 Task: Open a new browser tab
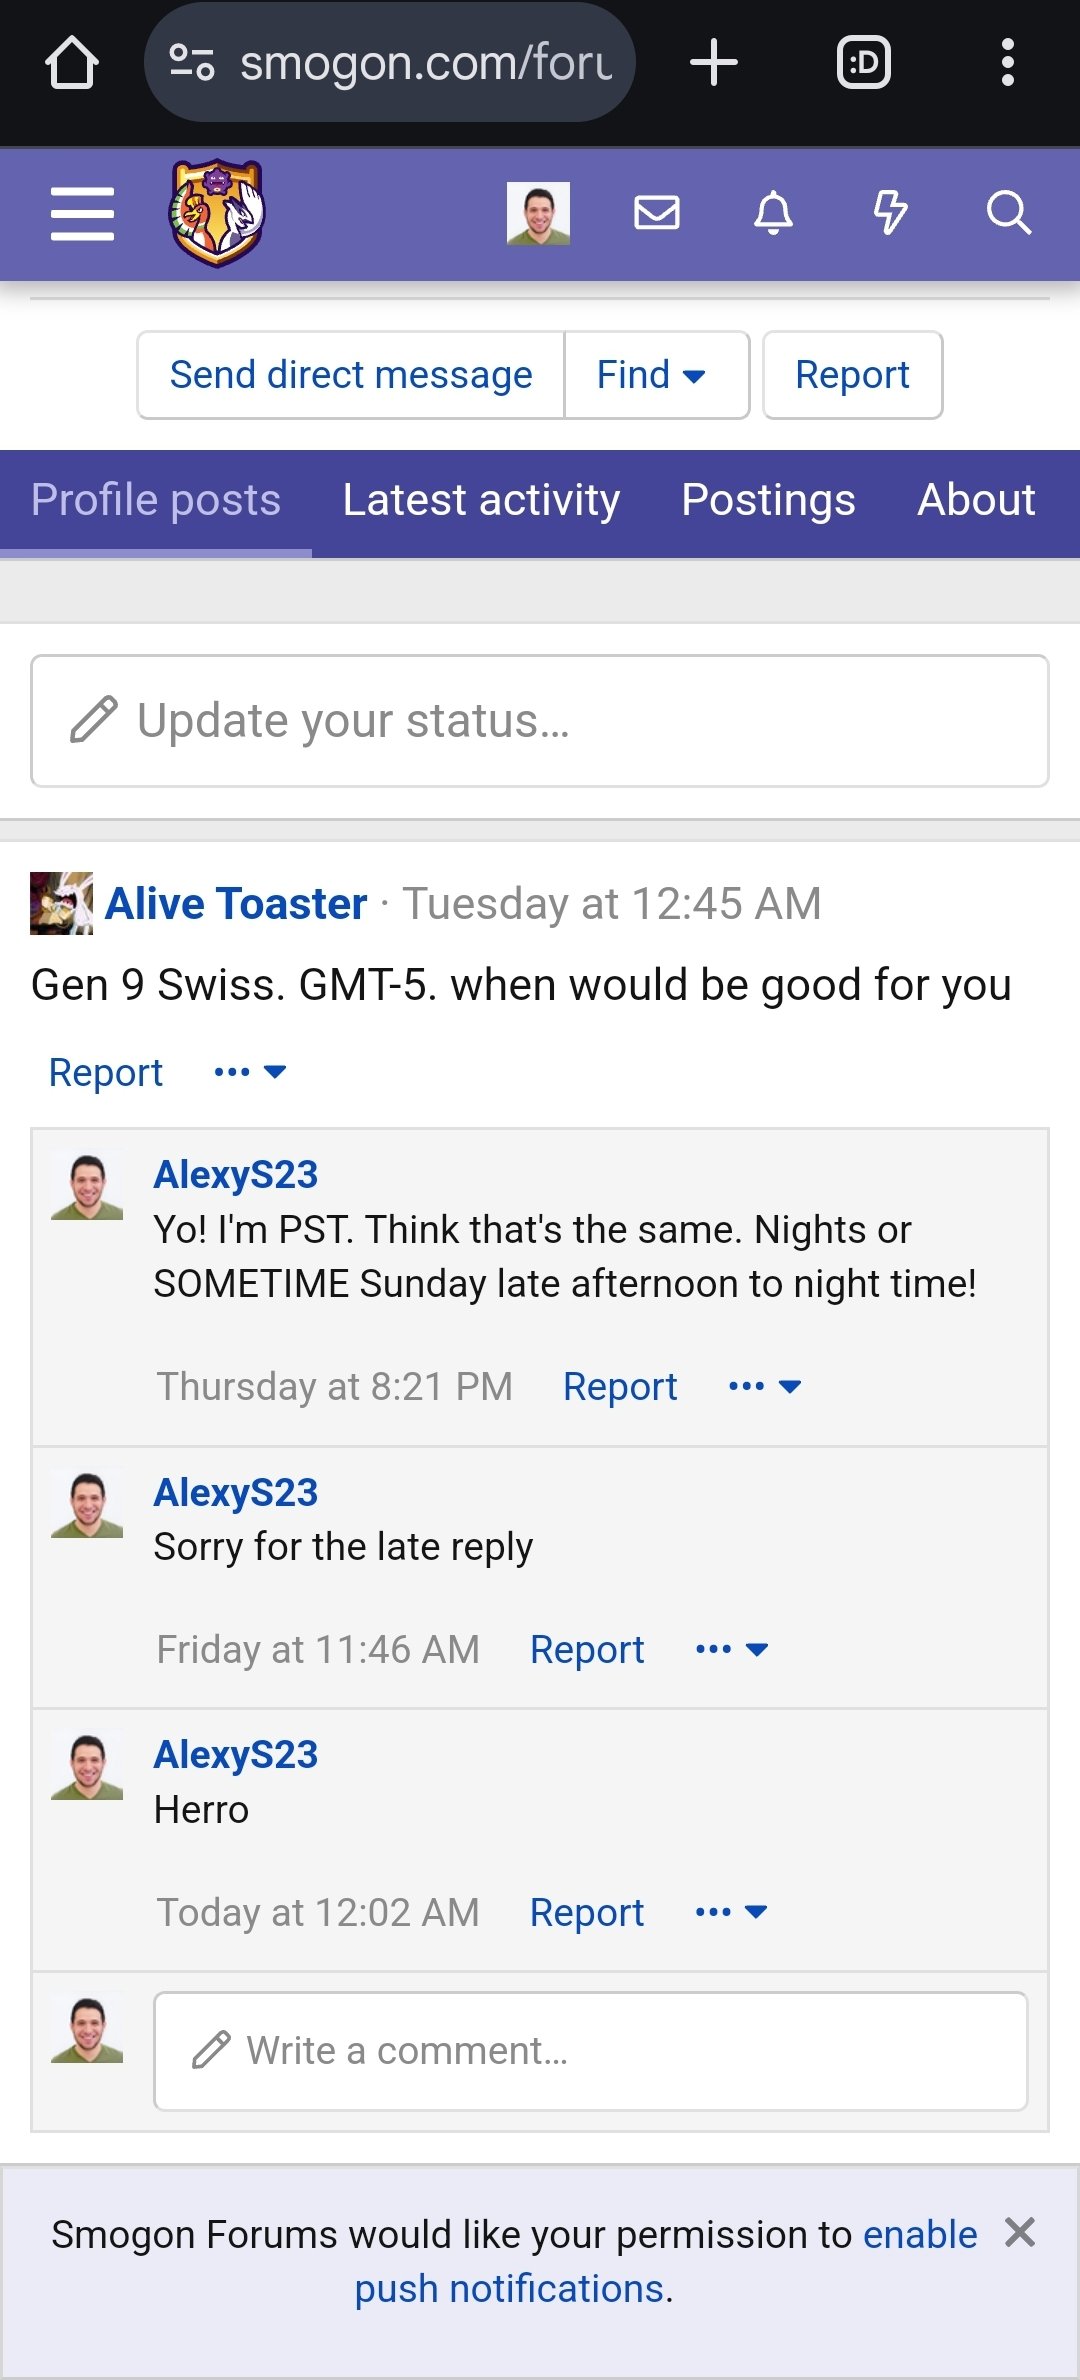click(x=714, y=63)
